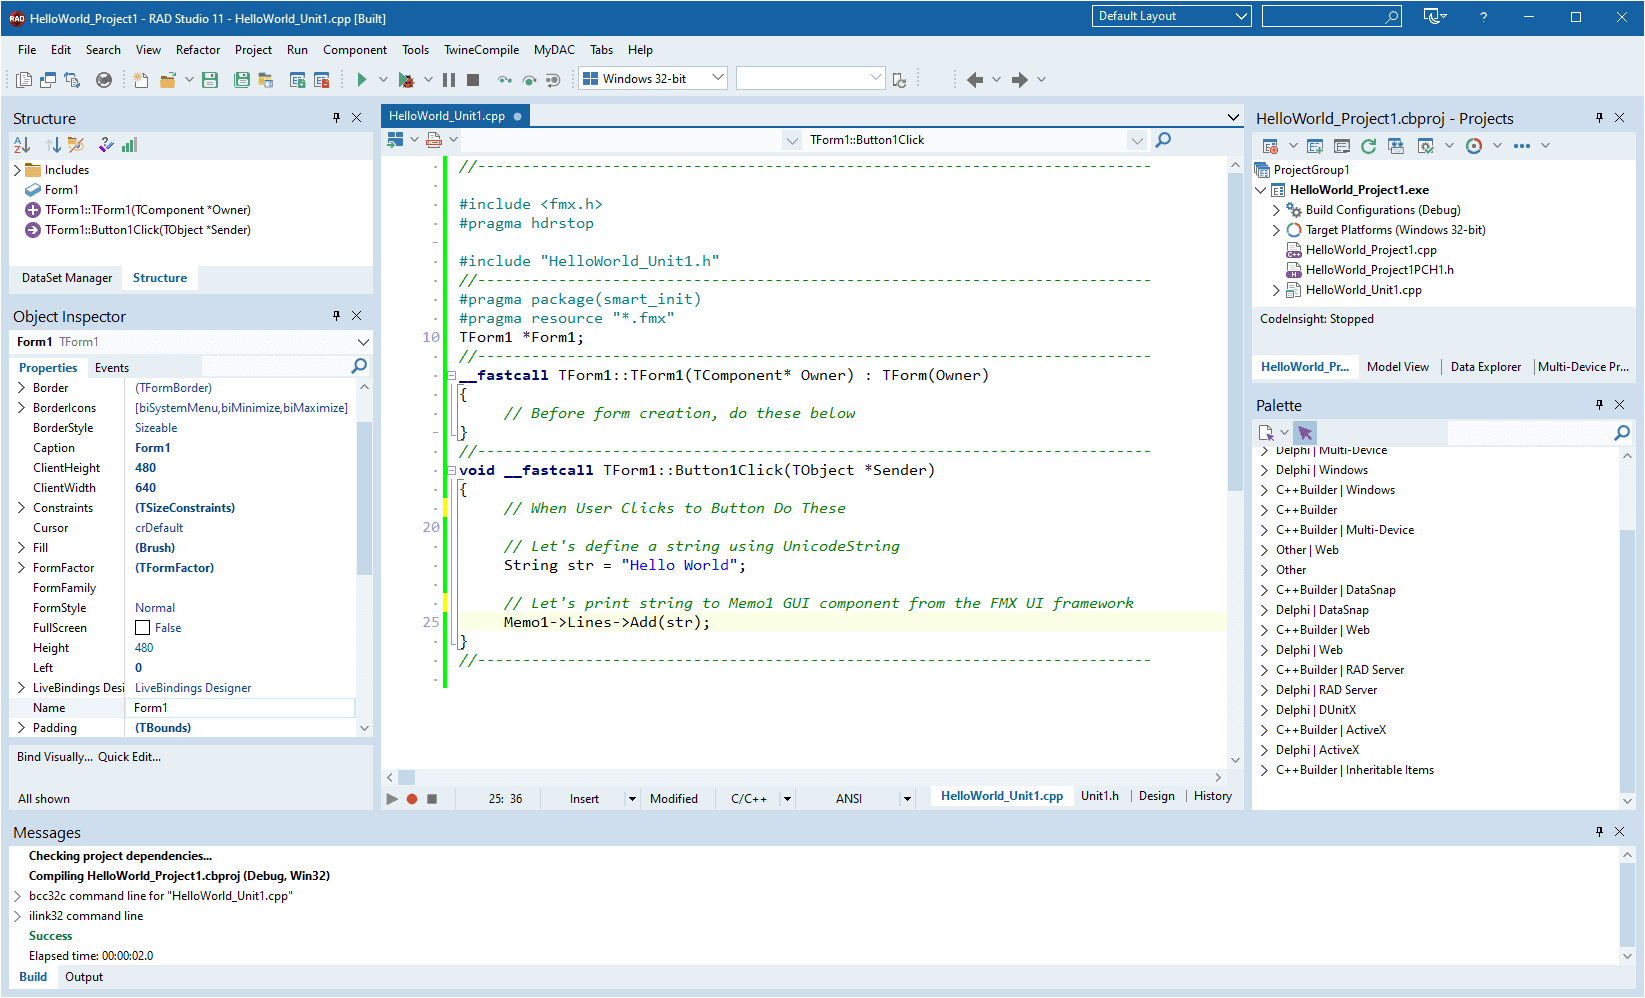Expand Target Platforms (Windows 32-bit) node
This screenshot has width=1645, height=998.
[x=1276, y=230]
